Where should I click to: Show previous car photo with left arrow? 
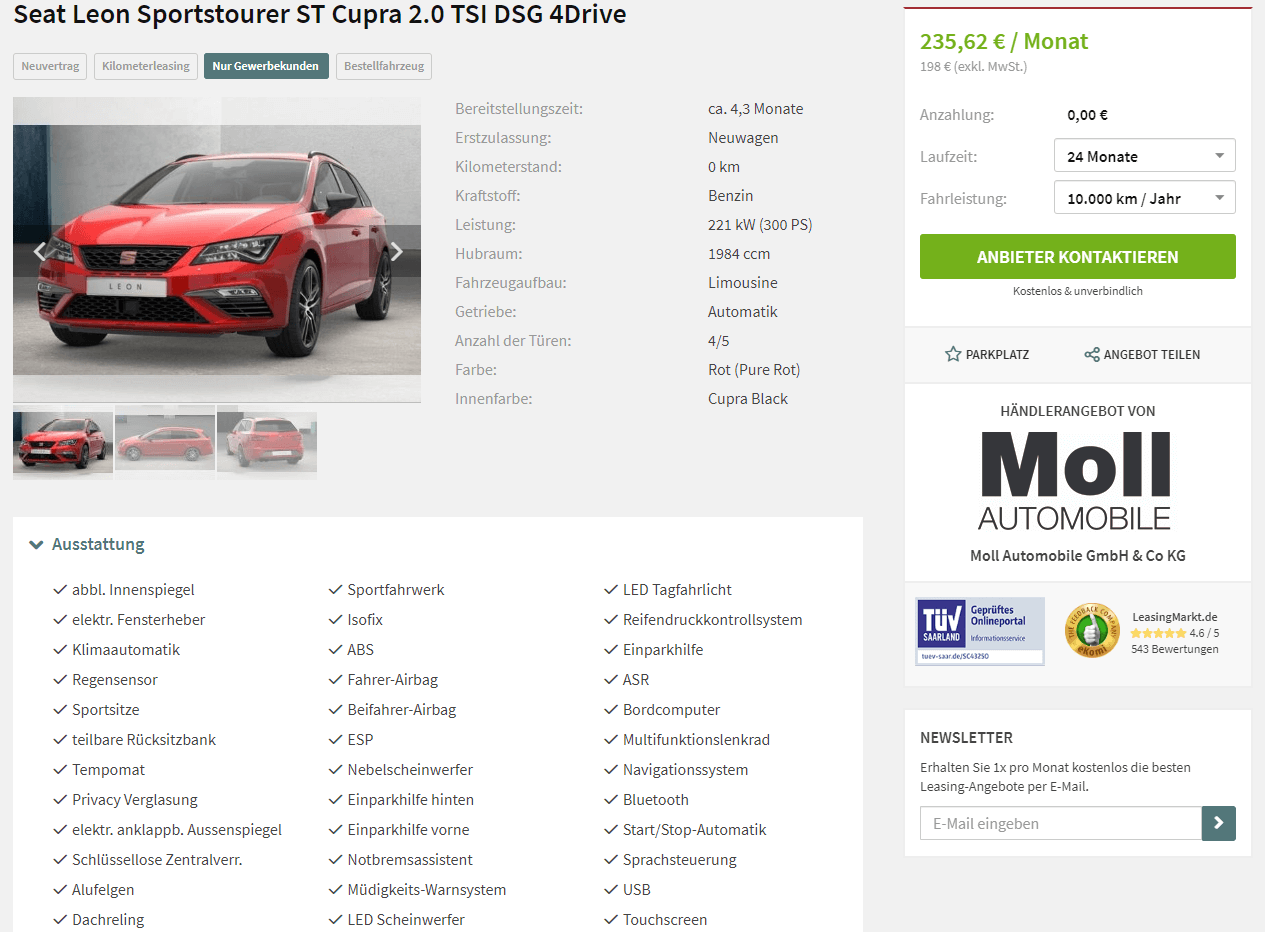40,251
